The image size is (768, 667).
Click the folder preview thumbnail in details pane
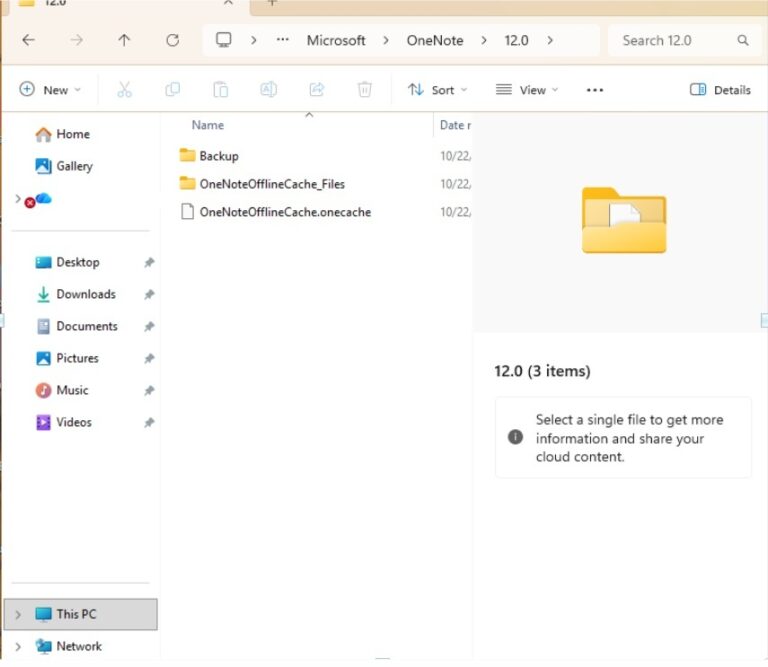click(624, 219)
